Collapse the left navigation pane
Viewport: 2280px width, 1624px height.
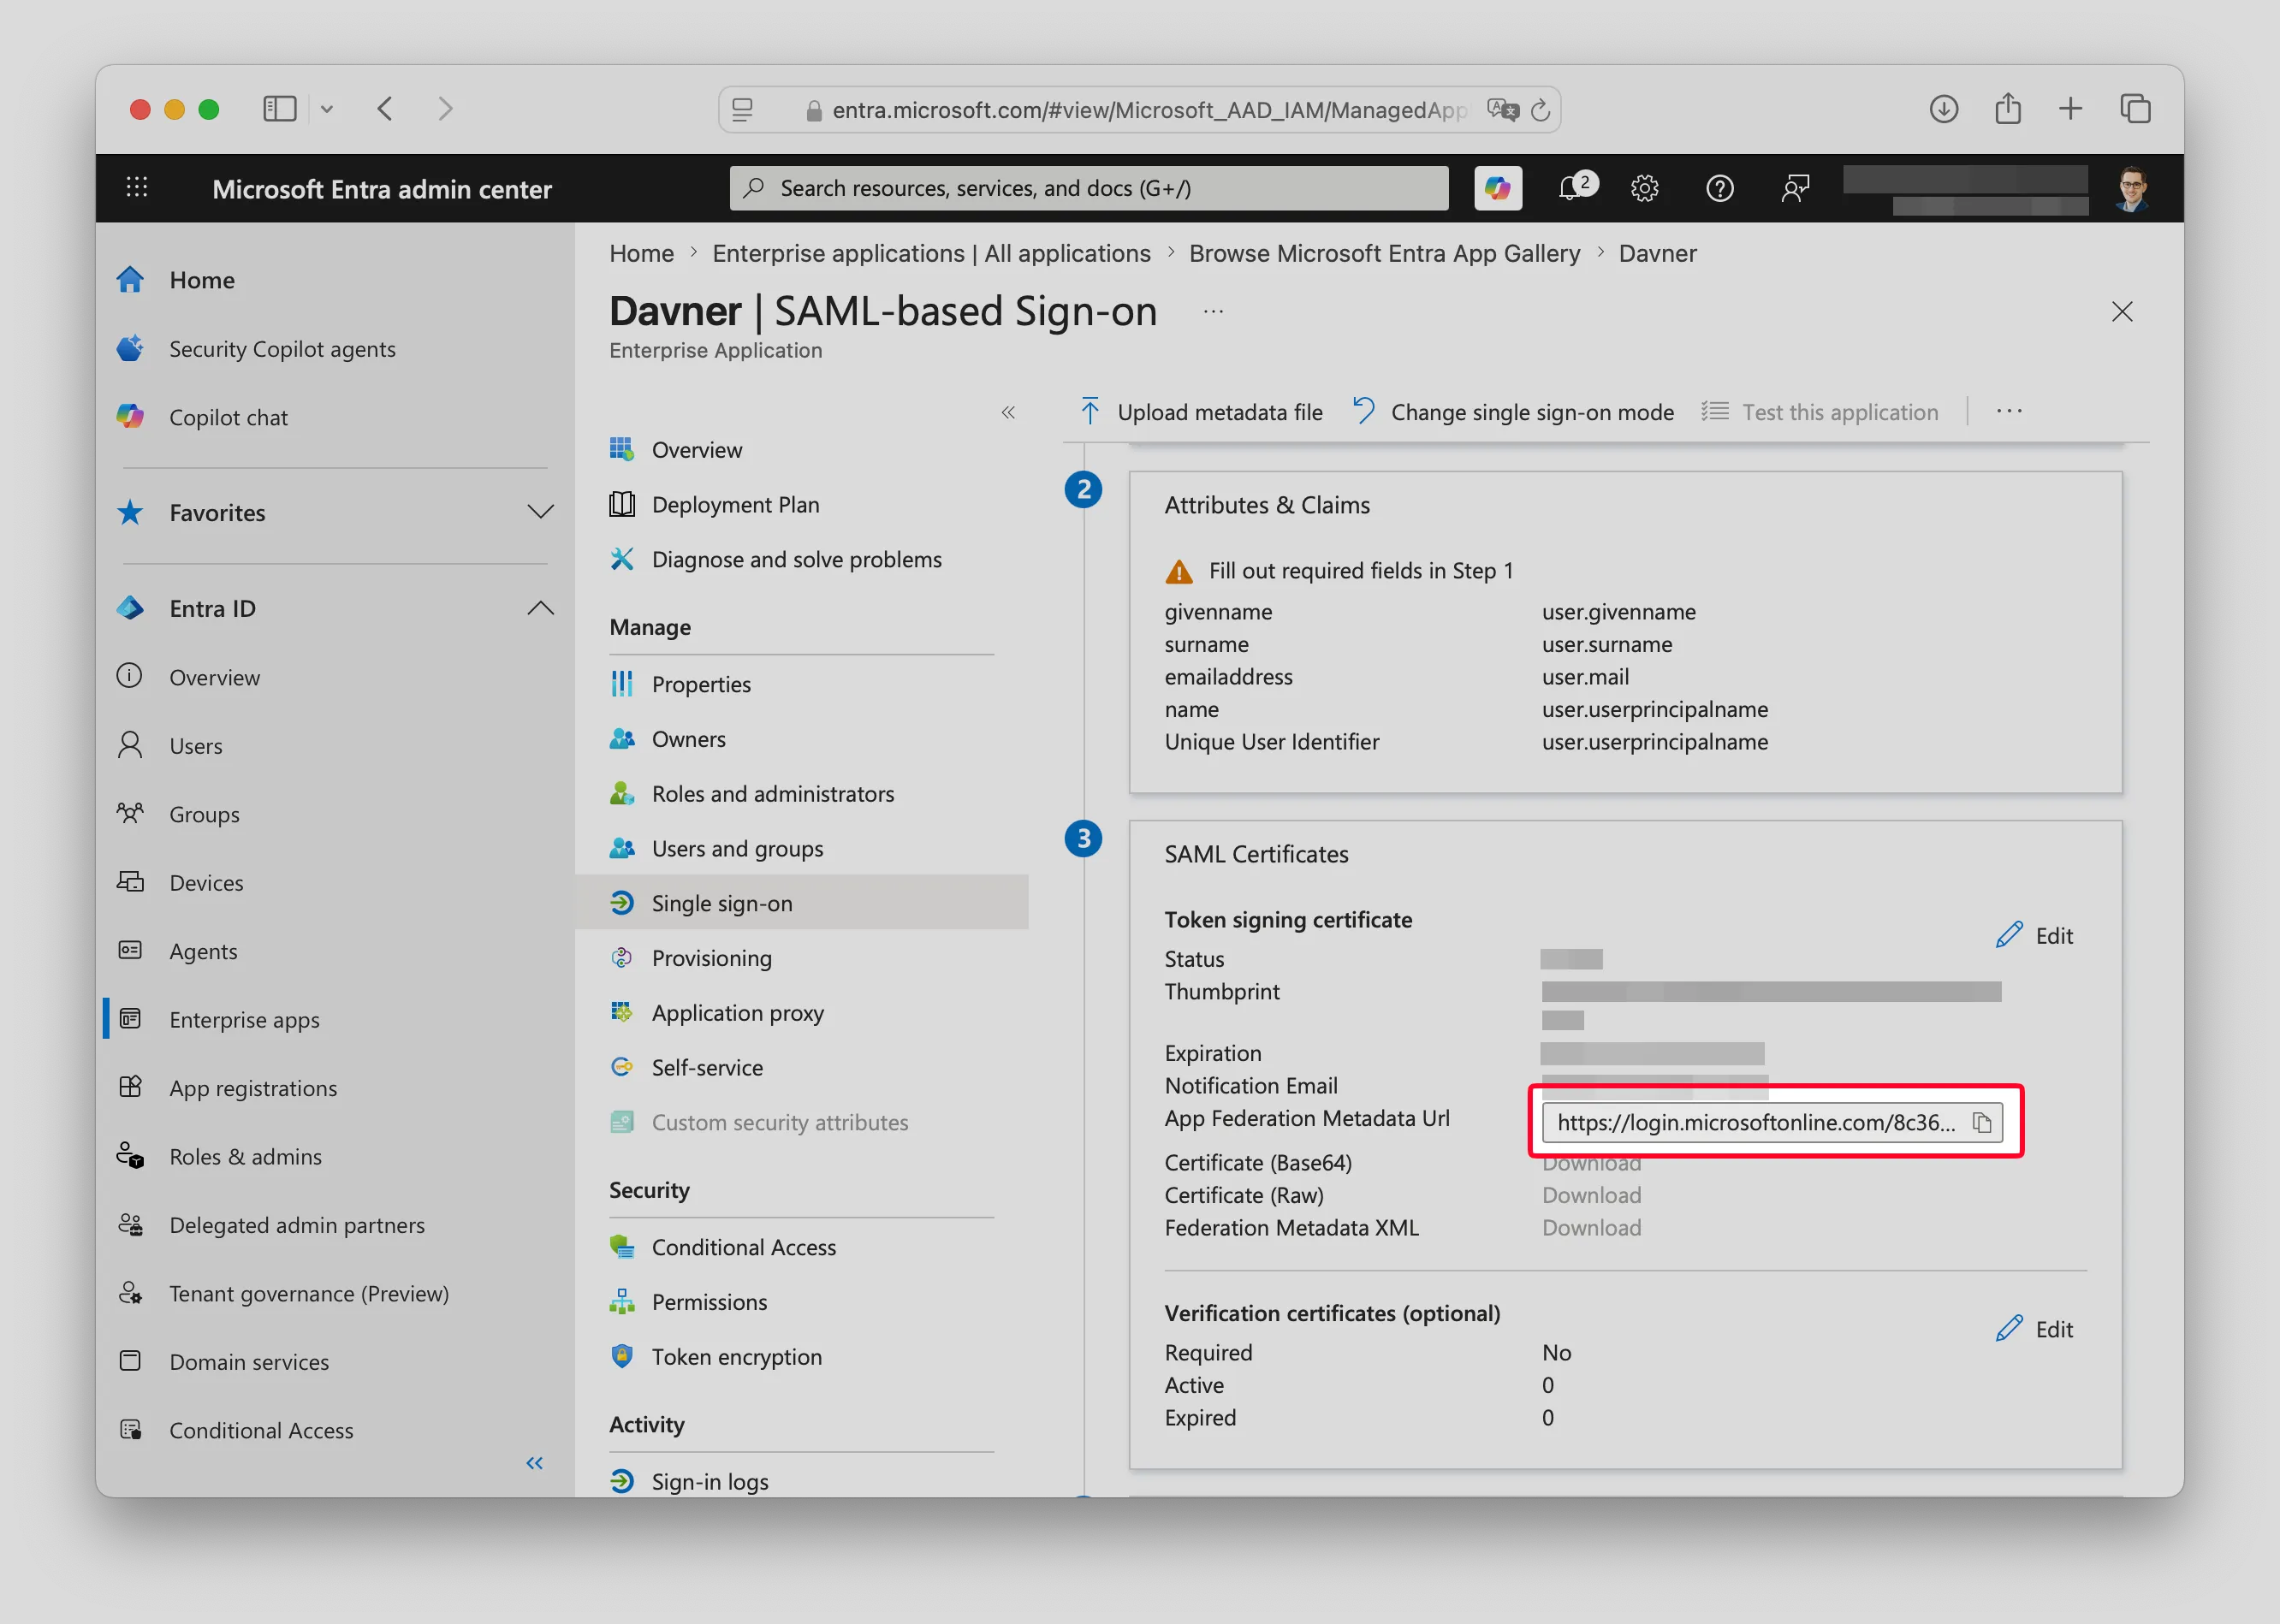point(535,1463)
